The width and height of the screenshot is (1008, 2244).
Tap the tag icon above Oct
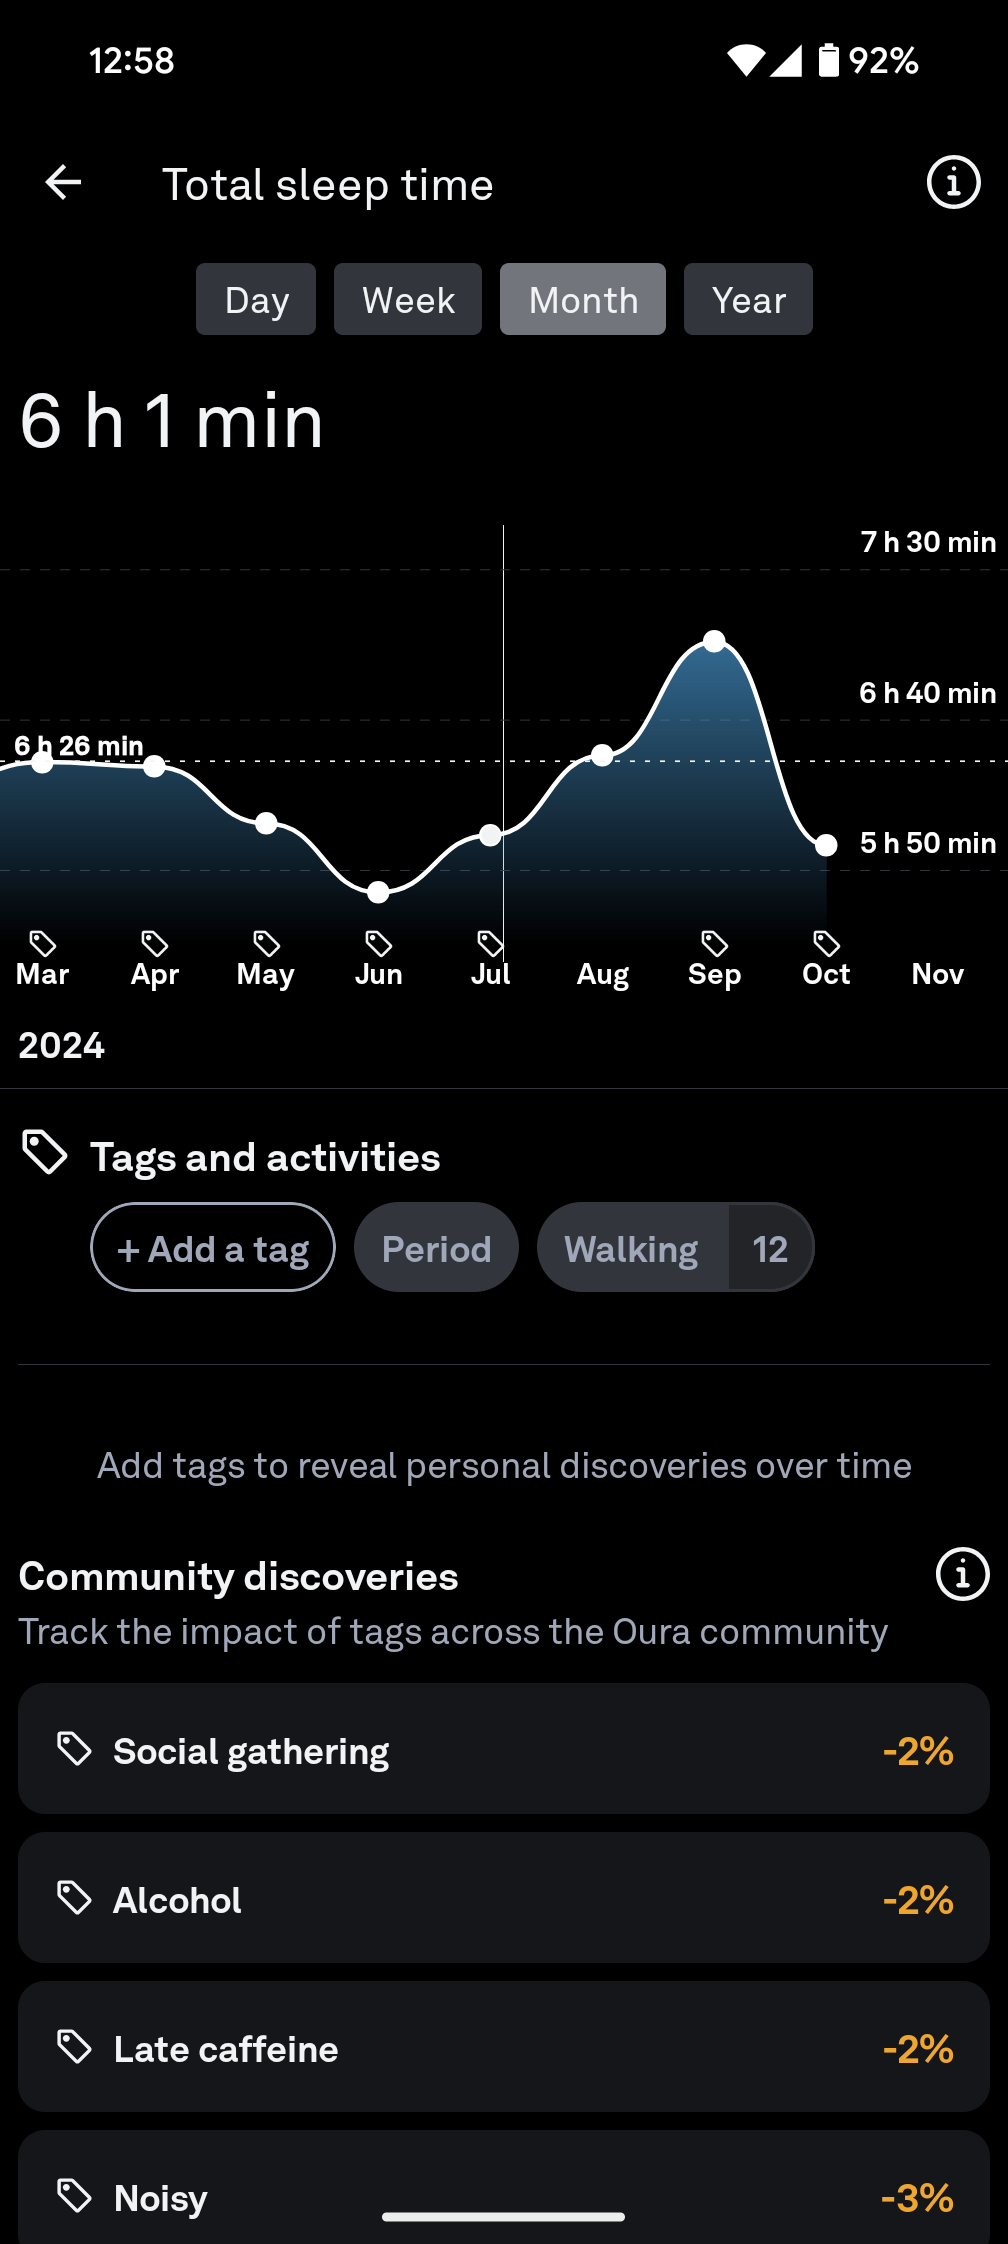pos(826,943)
